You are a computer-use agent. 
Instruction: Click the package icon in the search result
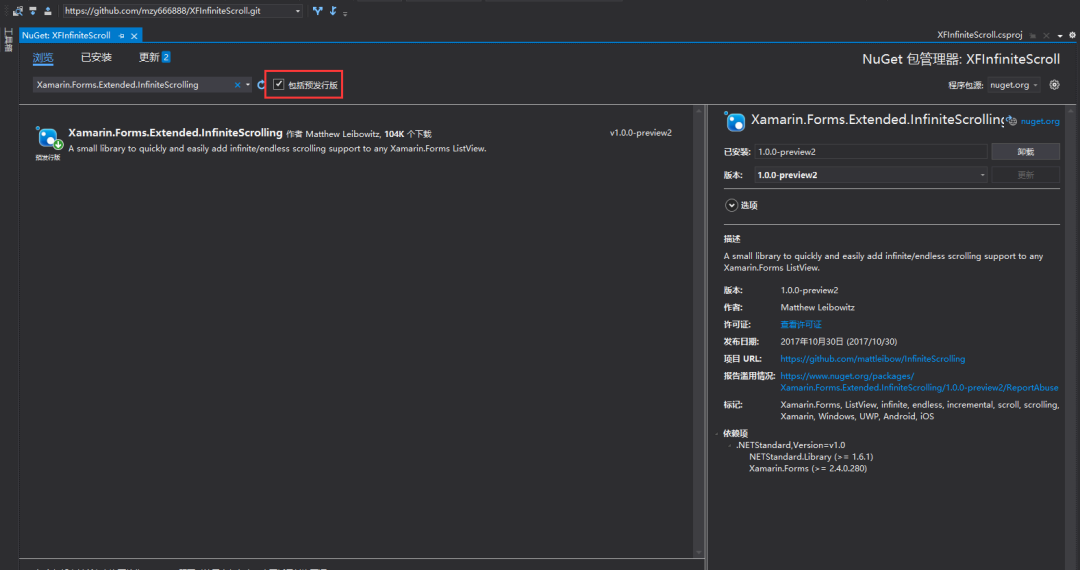click(x=48, y=138)
